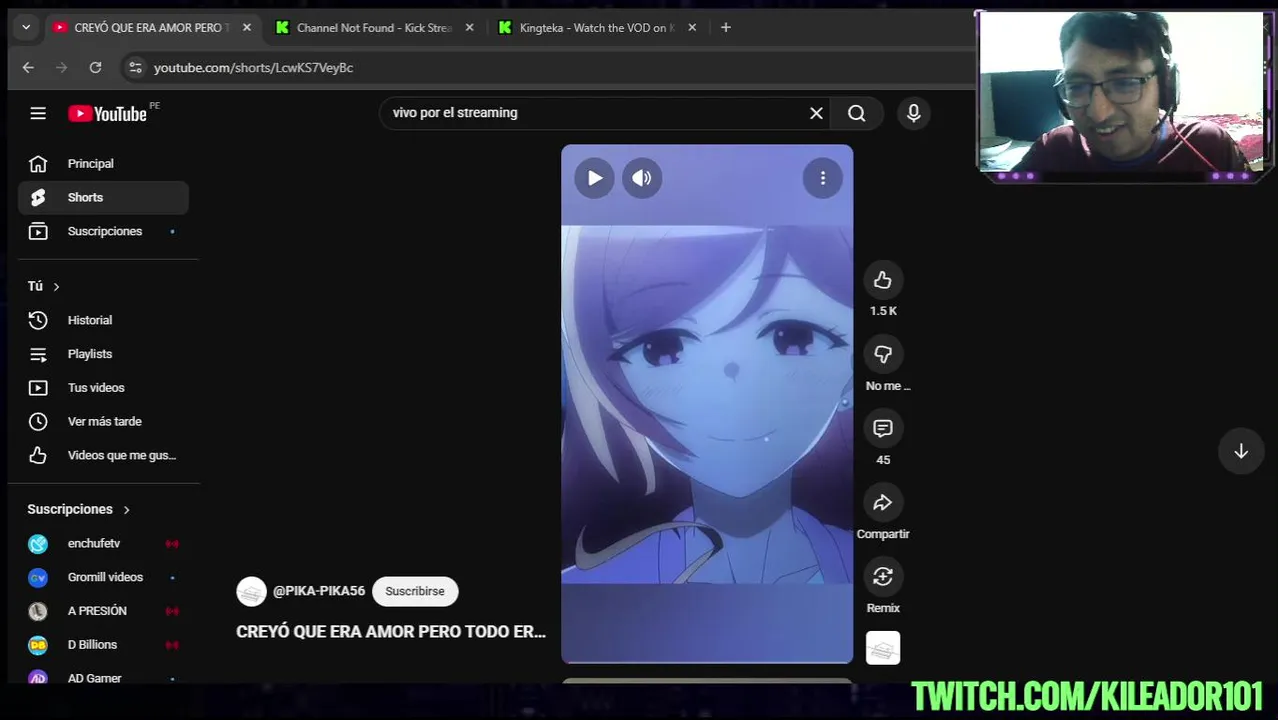1278x720 pixels.
Task: Click the magnifier search button
Action: click(x=857, y=113)
